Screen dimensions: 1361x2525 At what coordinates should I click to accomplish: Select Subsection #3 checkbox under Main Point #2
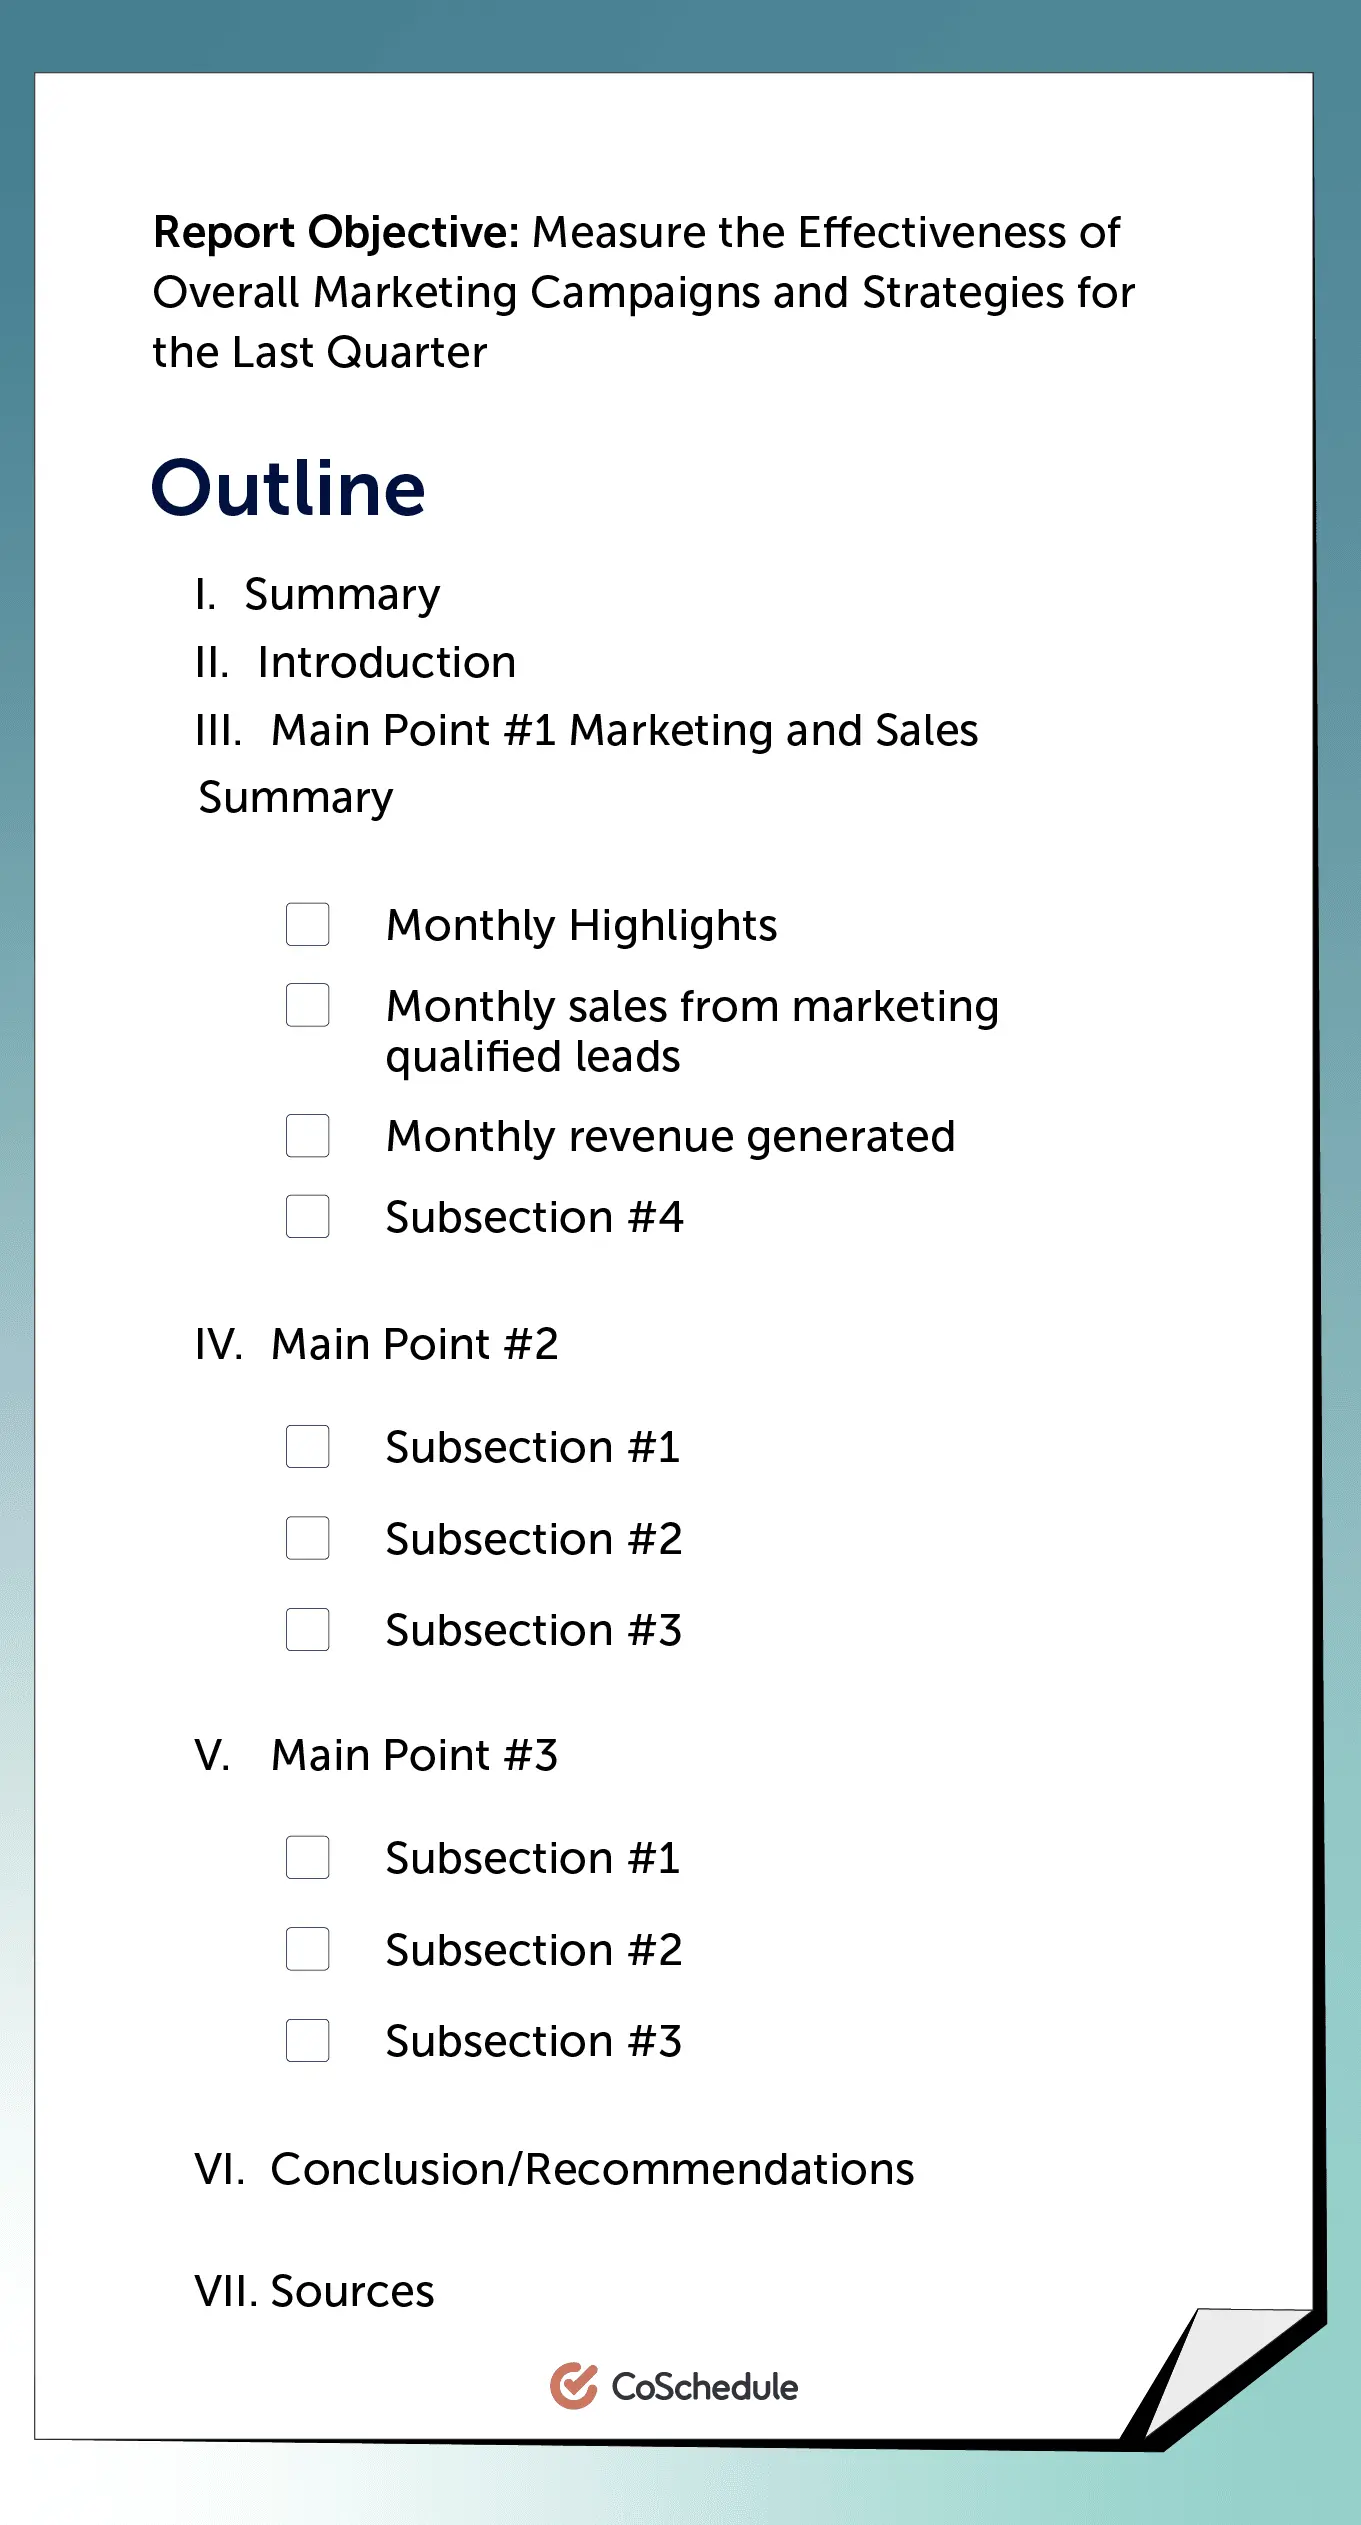pos(308,1629)
